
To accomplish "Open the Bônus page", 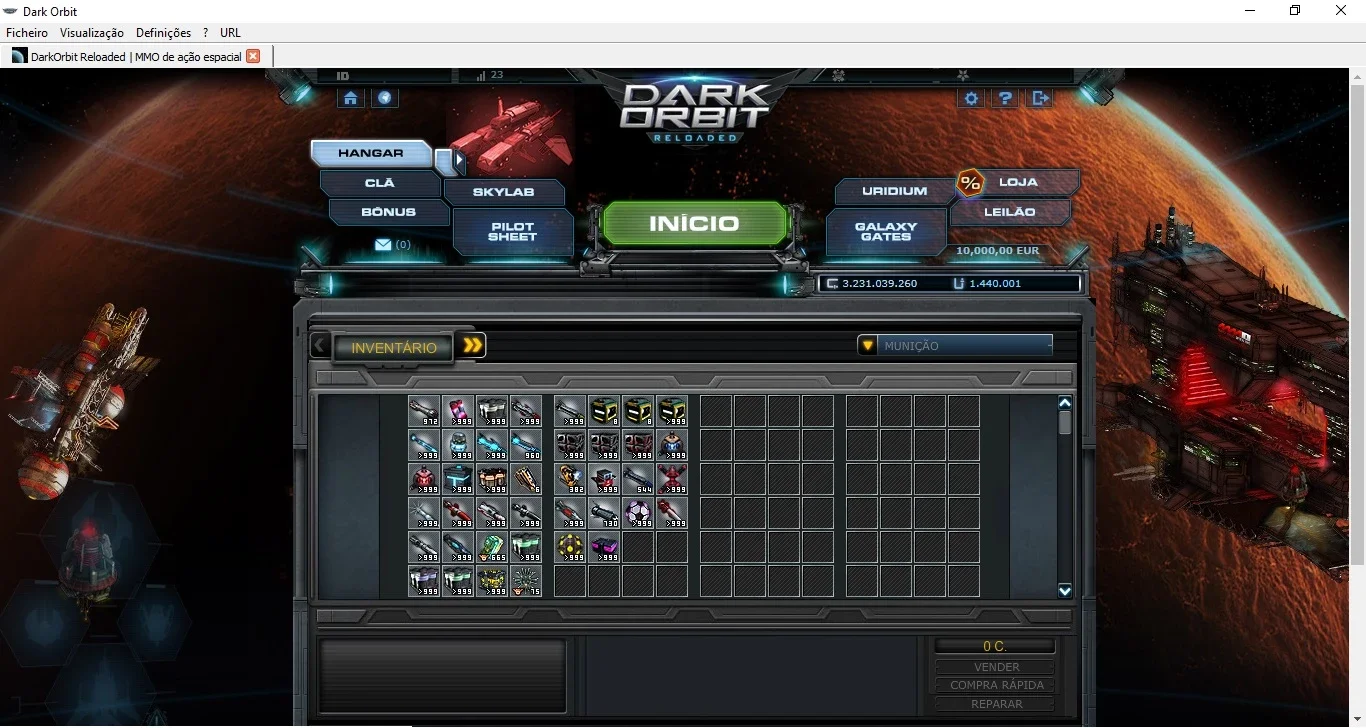I will click(388, 212).
